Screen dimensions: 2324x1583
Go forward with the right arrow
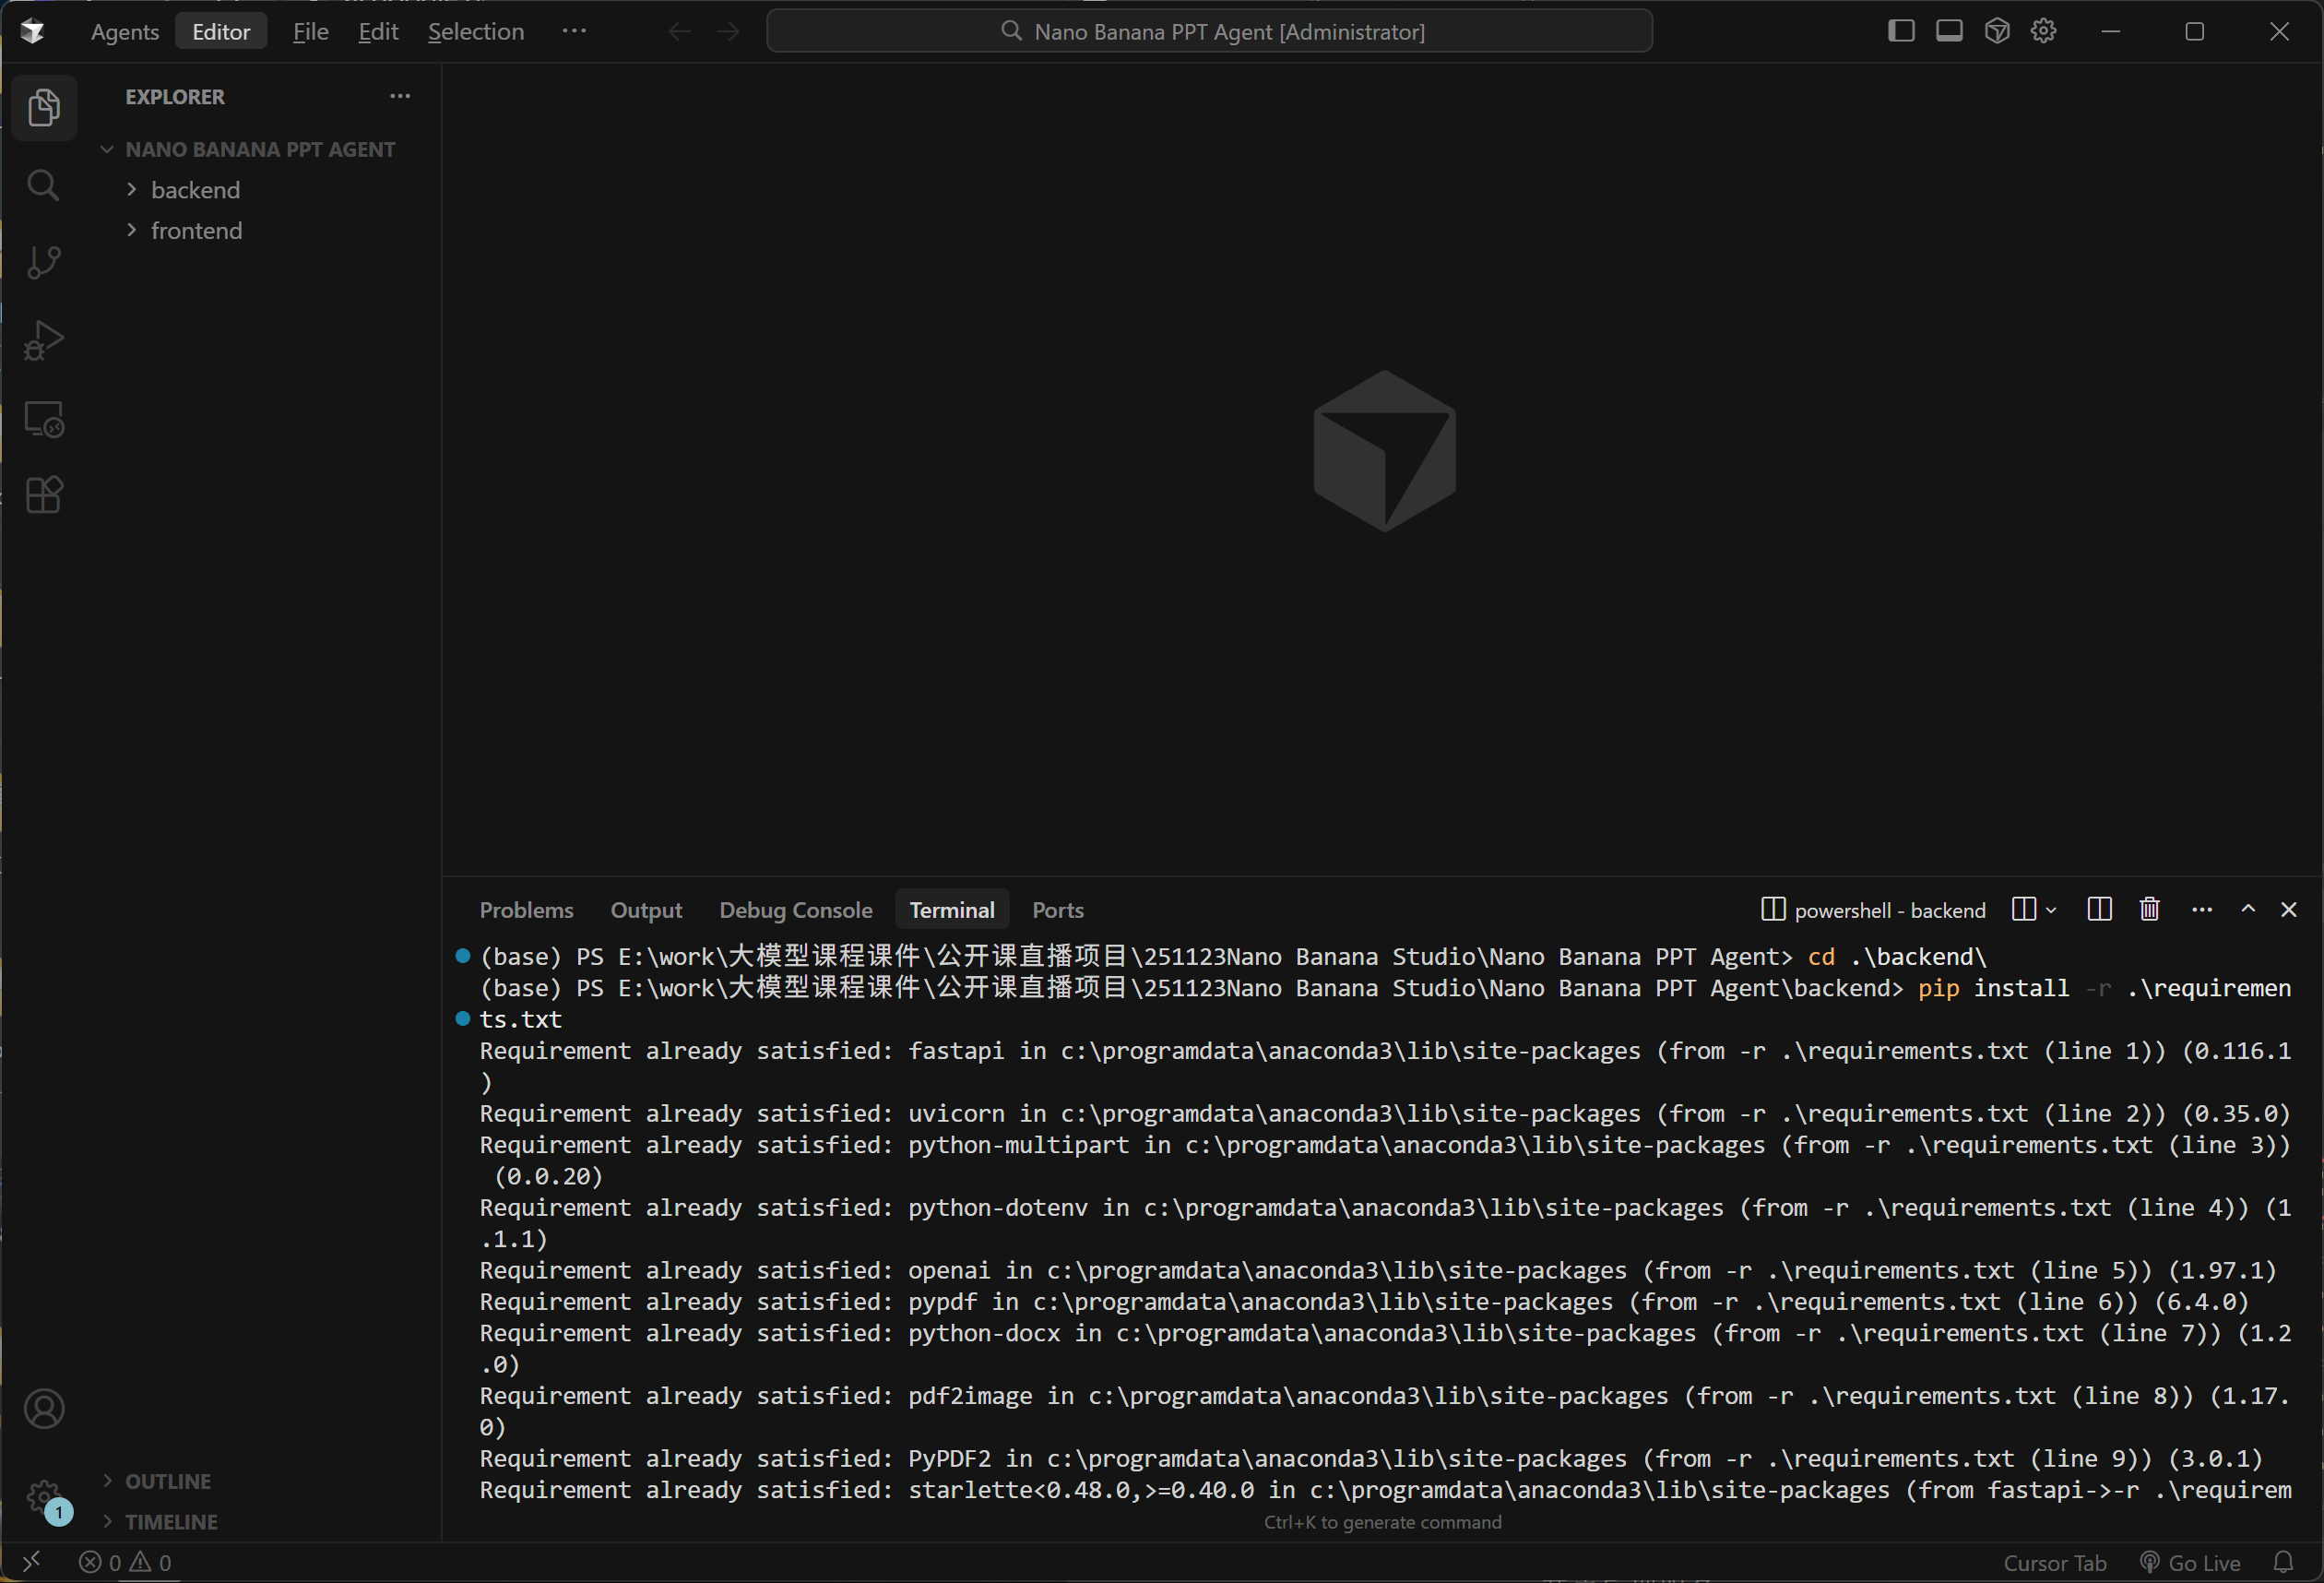point(728,32)
